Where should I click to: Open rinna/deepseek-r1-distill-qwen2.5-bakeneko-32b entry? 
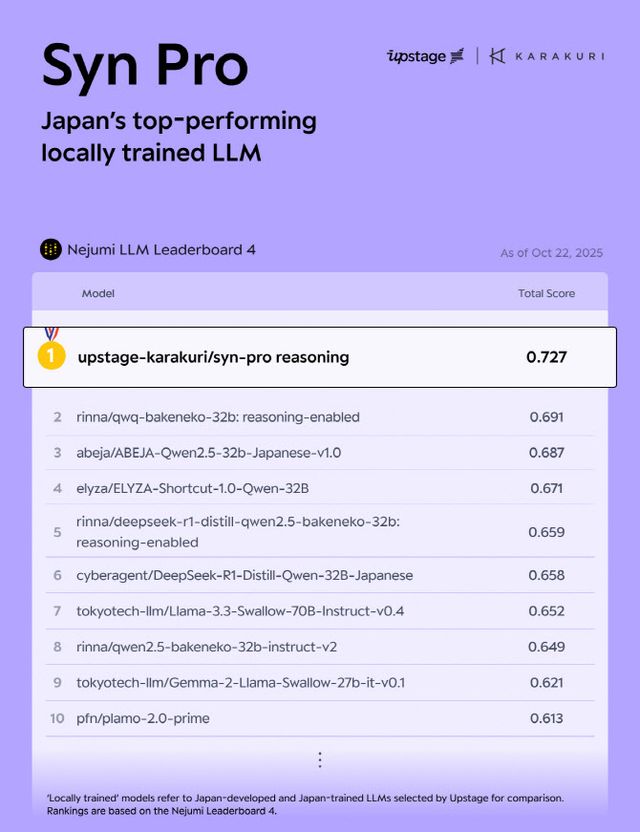[x=238, y=532]
